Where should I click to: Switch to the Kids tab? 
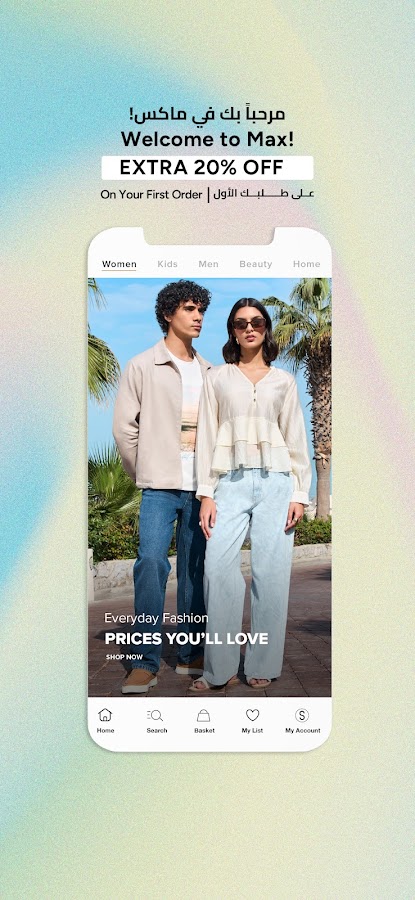tap(168, 264)
